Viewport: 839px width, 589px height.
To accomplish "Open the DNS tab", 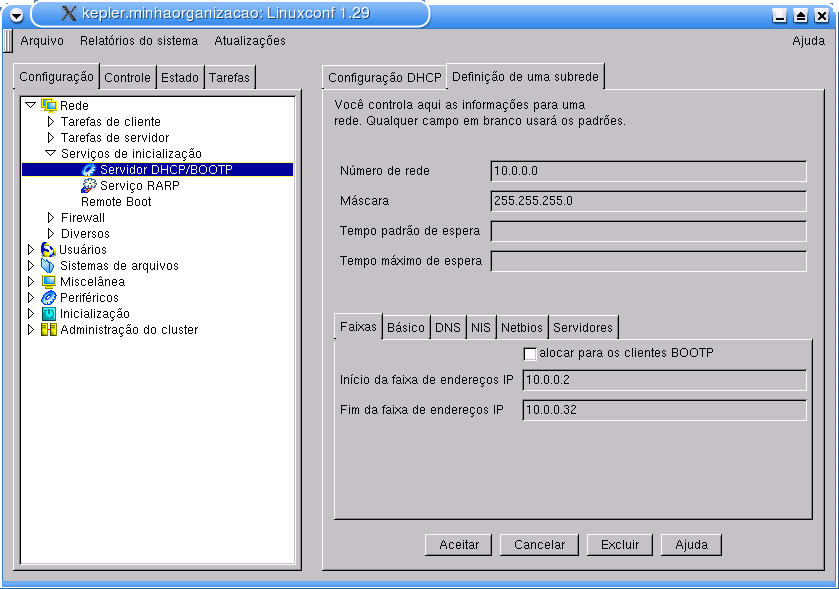I will click(x=448, y=327).
